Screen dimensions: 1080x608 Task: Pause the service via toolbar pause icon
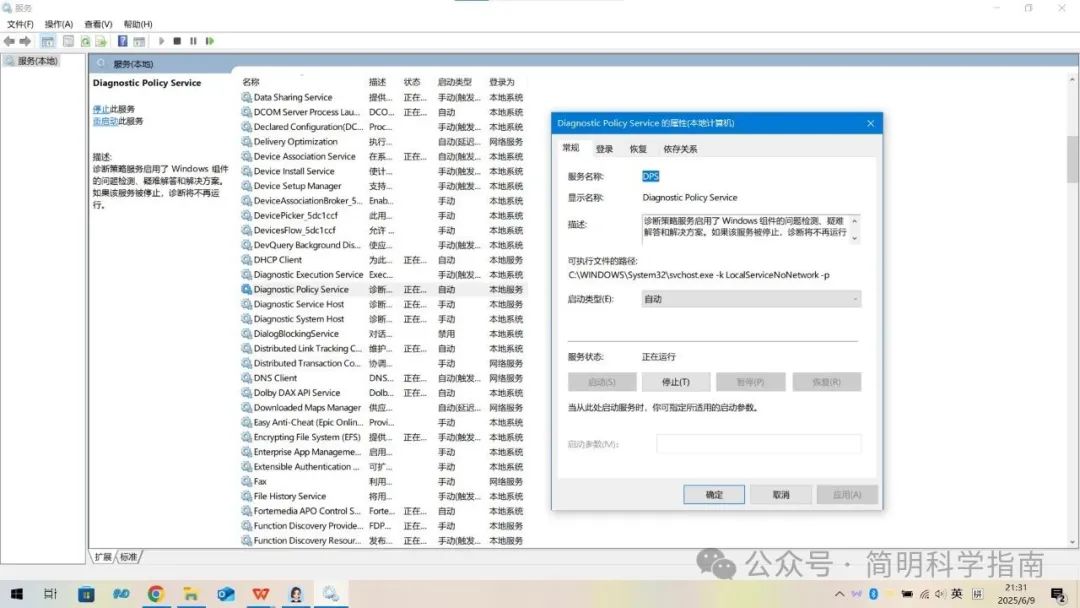[x=193, y=41]
